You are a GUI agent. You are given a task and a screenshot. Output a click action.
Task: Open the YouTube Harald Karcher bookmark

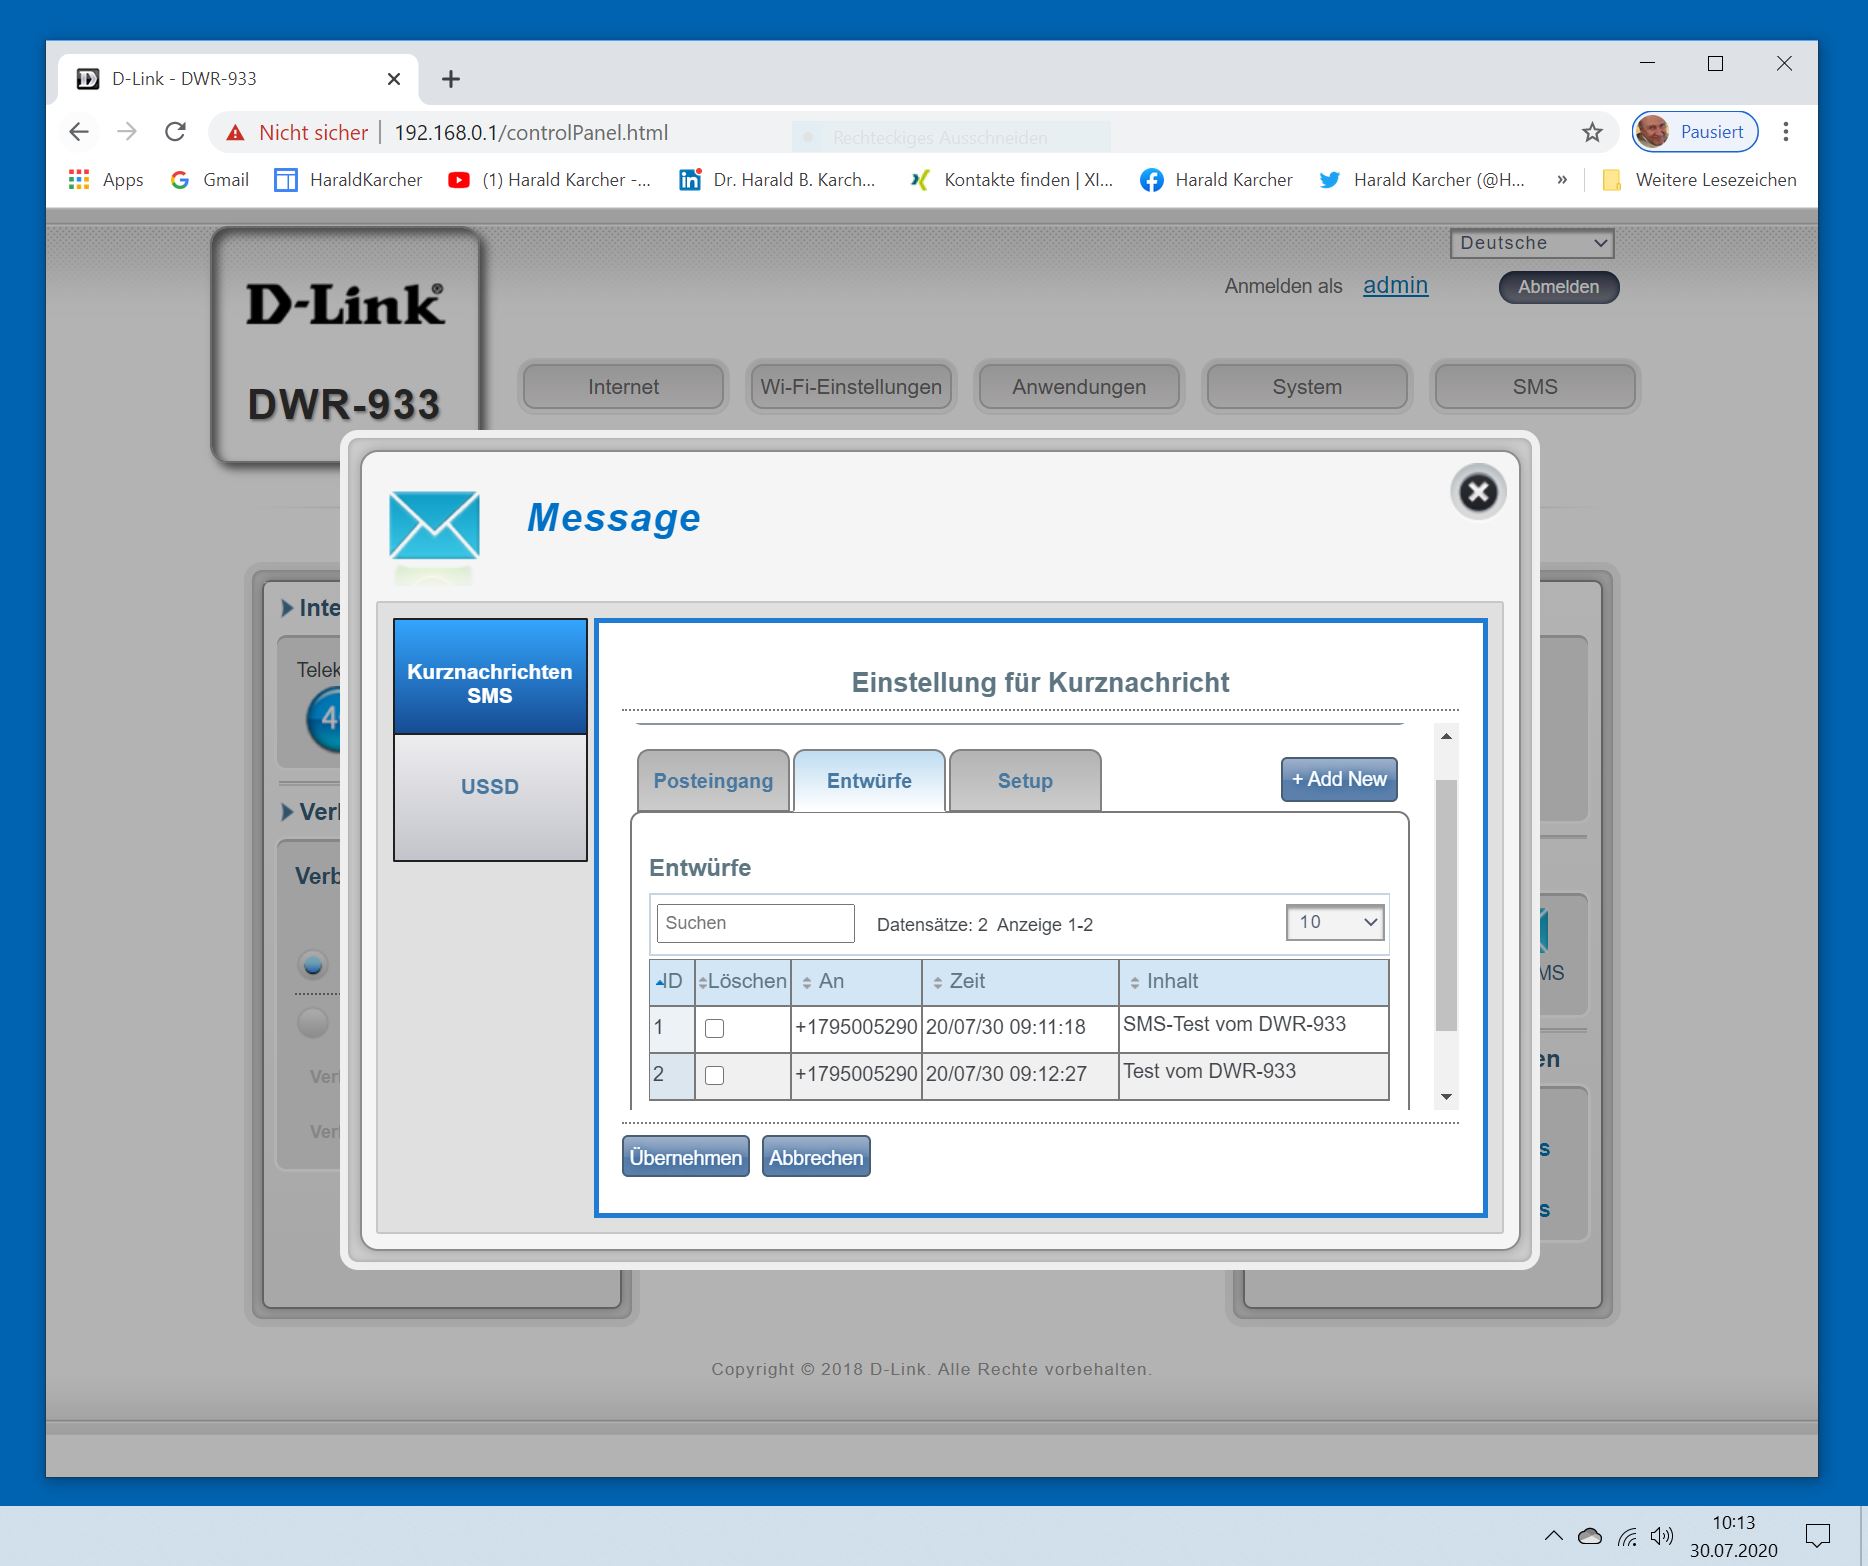(x=550, y=180)
